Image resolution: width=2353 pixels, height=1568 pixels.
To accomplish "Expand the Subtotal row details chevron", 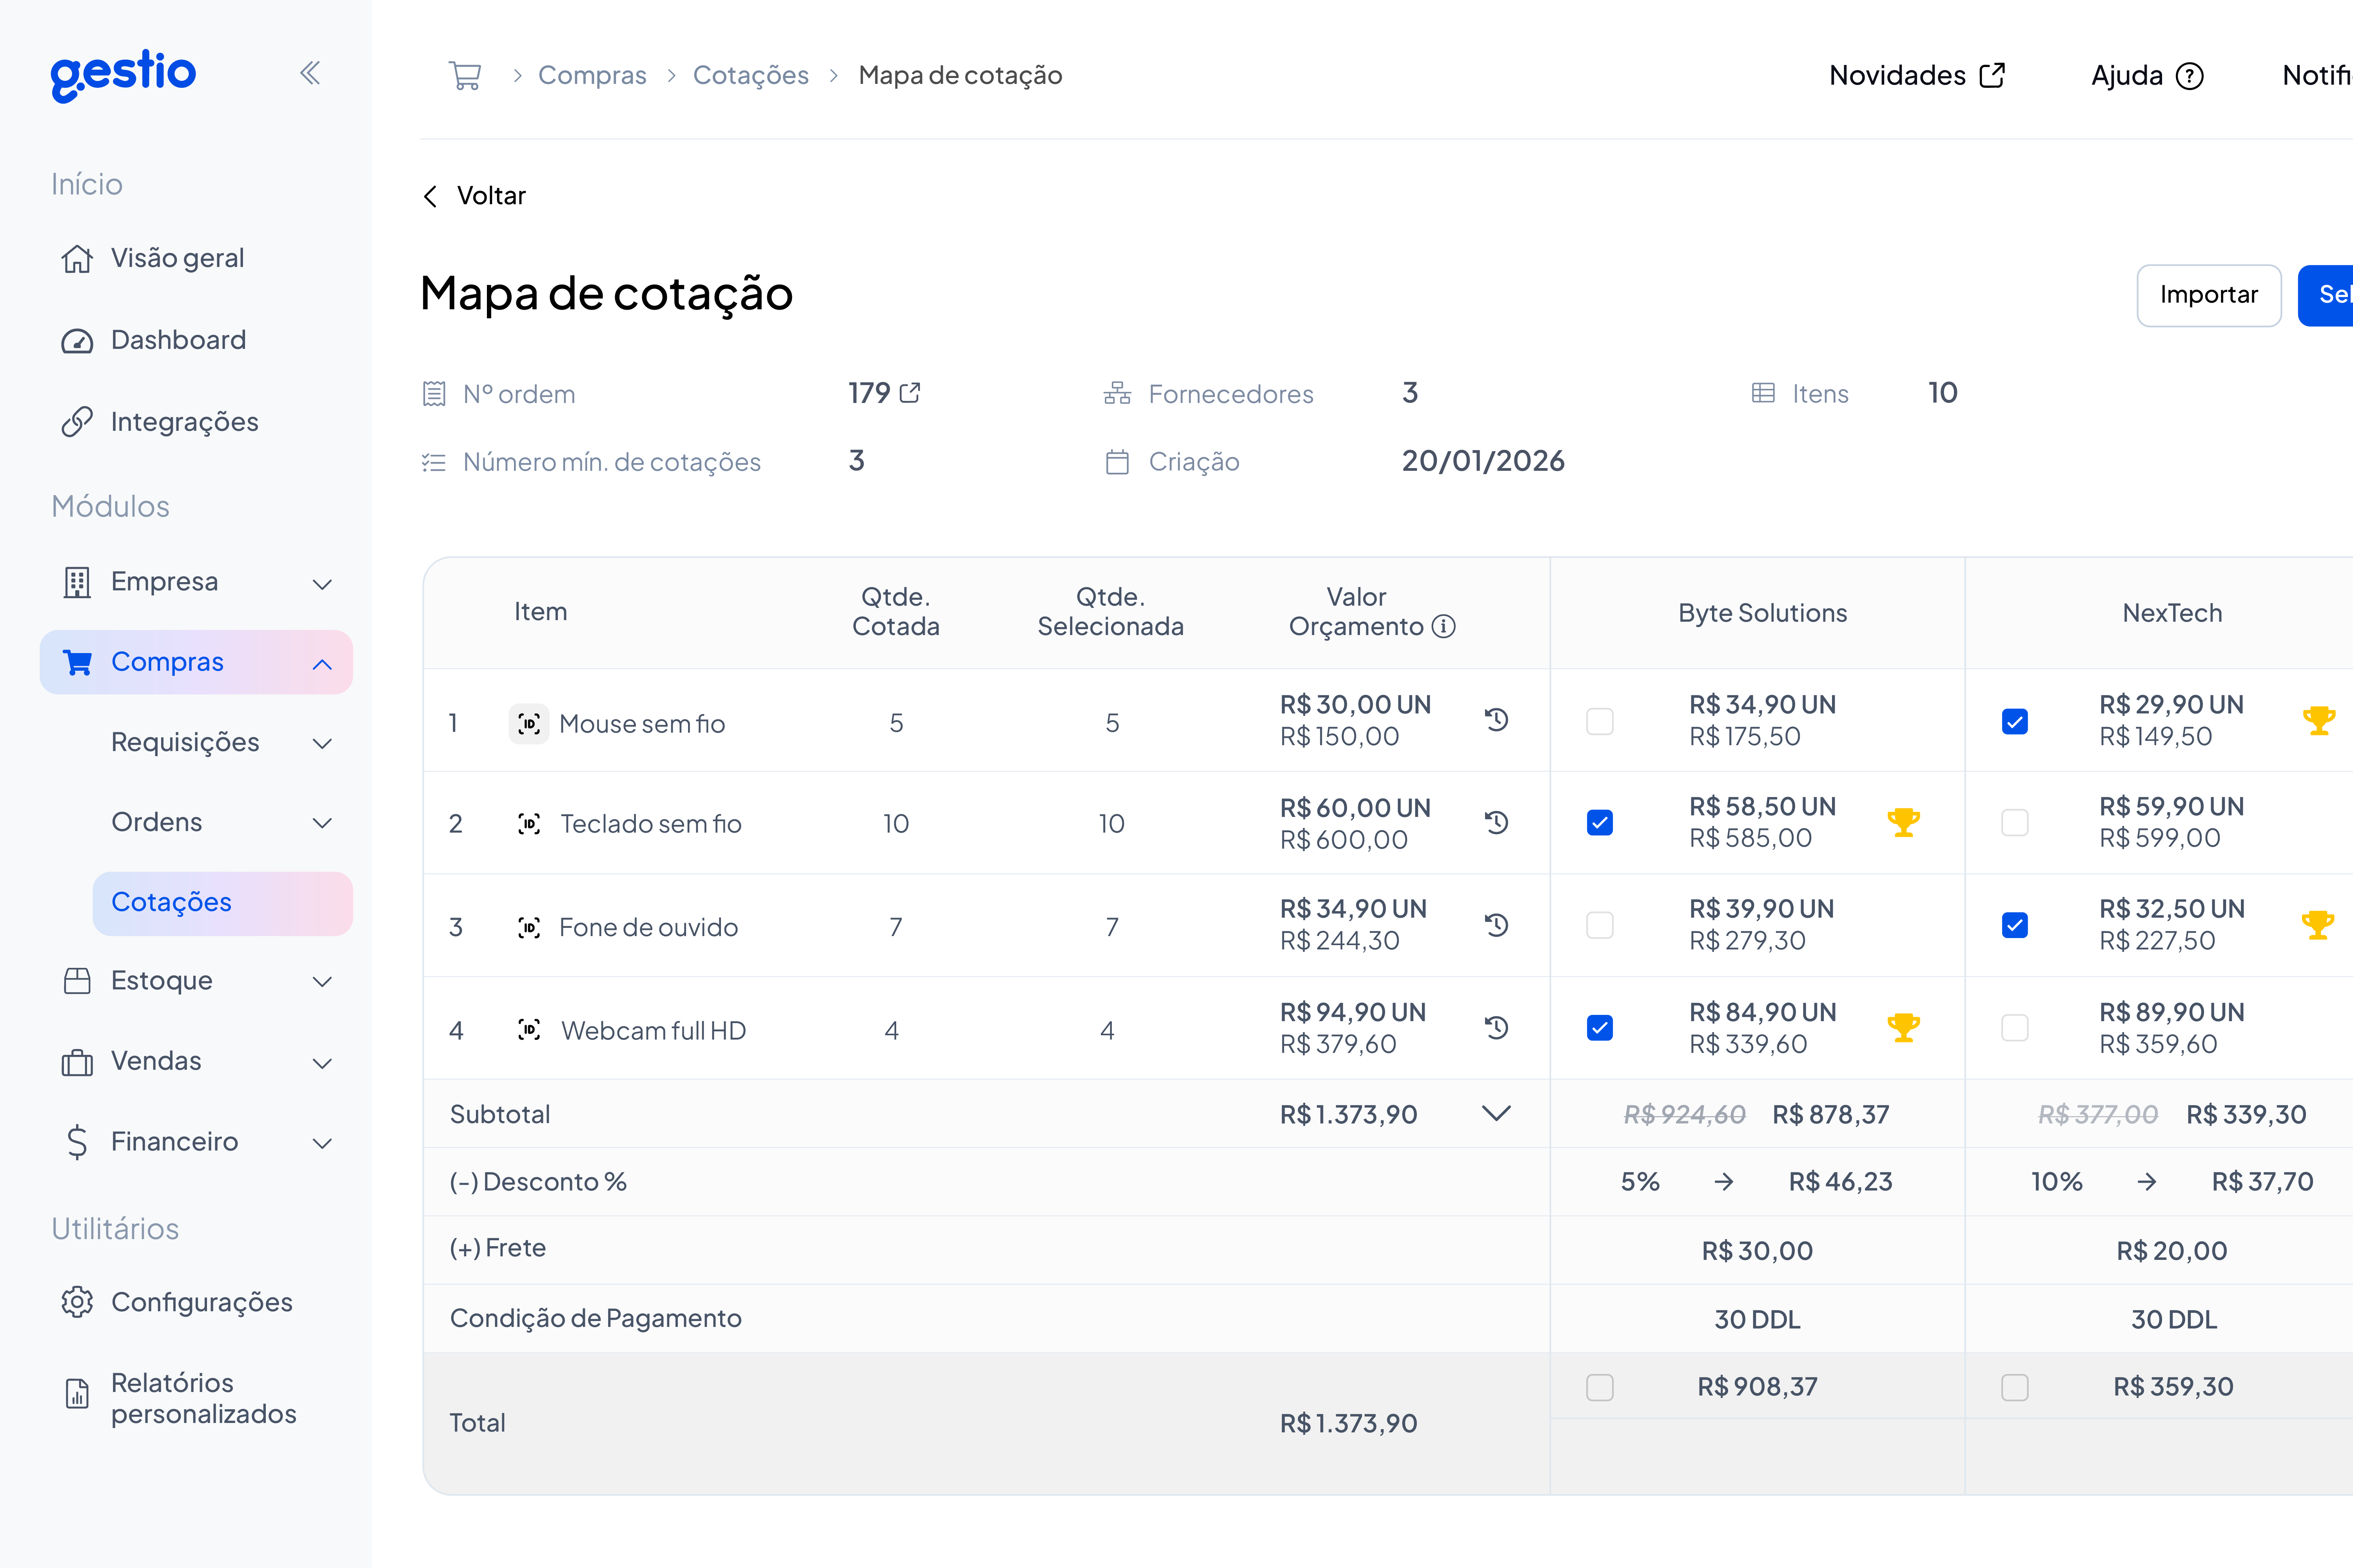I will coord(1496,1113).
